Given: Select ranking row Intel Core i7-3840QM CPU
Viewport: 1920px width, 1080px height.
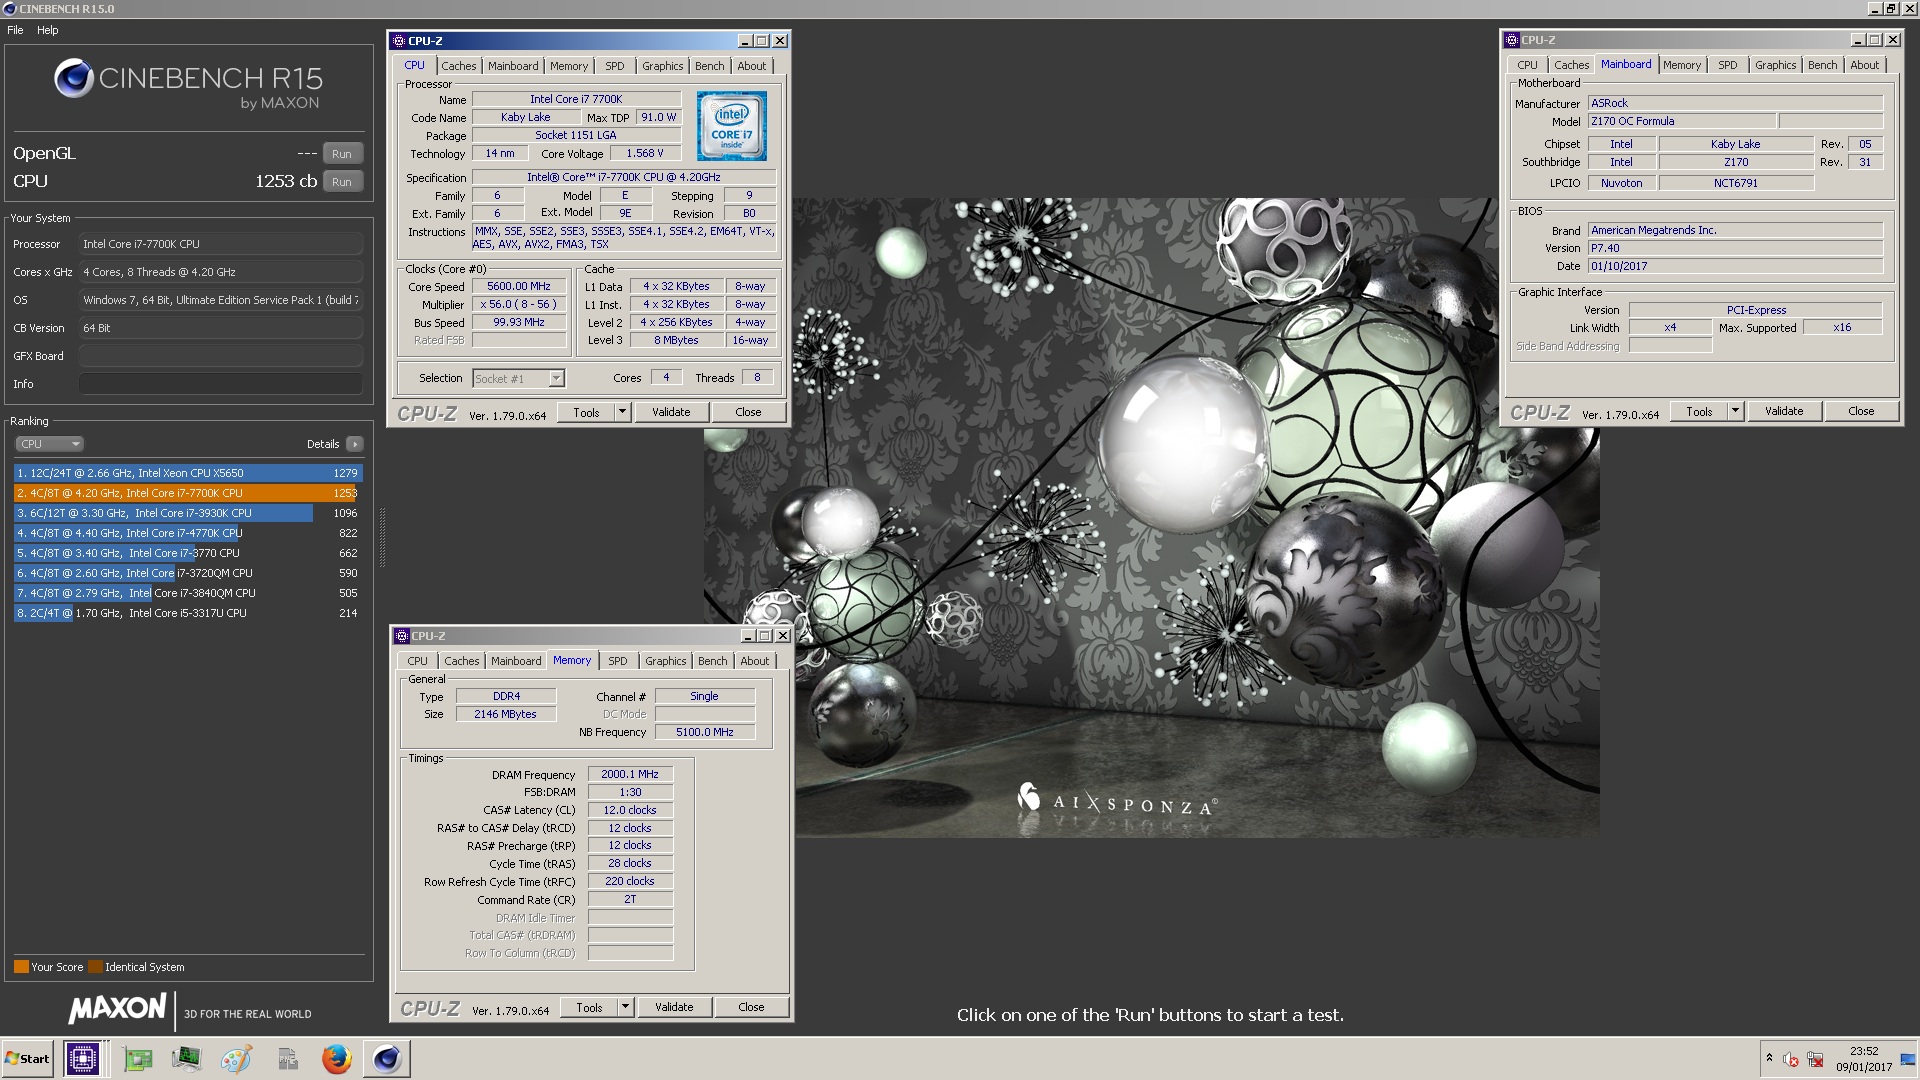Looking at the screenshot, I should pyautogui.click(x=188, y=593).
